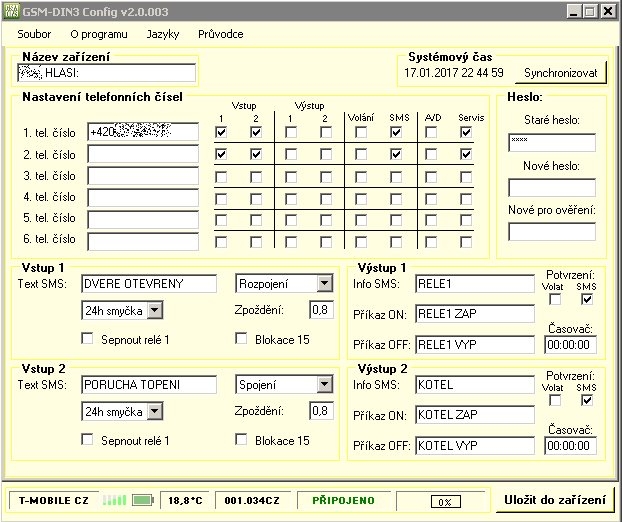
Task: Enable Sepnout relé 1 under Vstup 1
Action: click(x=88, y=339)
